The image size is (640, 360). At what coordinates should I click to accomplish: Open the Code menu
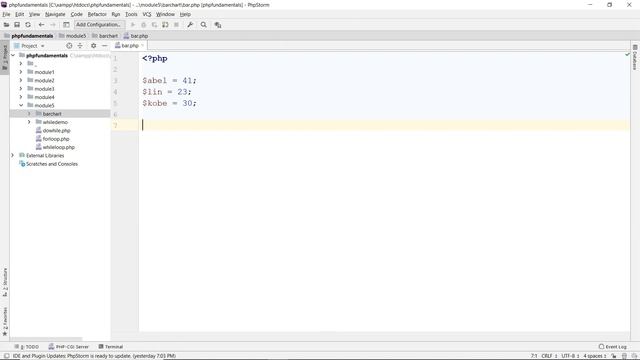pos(76,14)
